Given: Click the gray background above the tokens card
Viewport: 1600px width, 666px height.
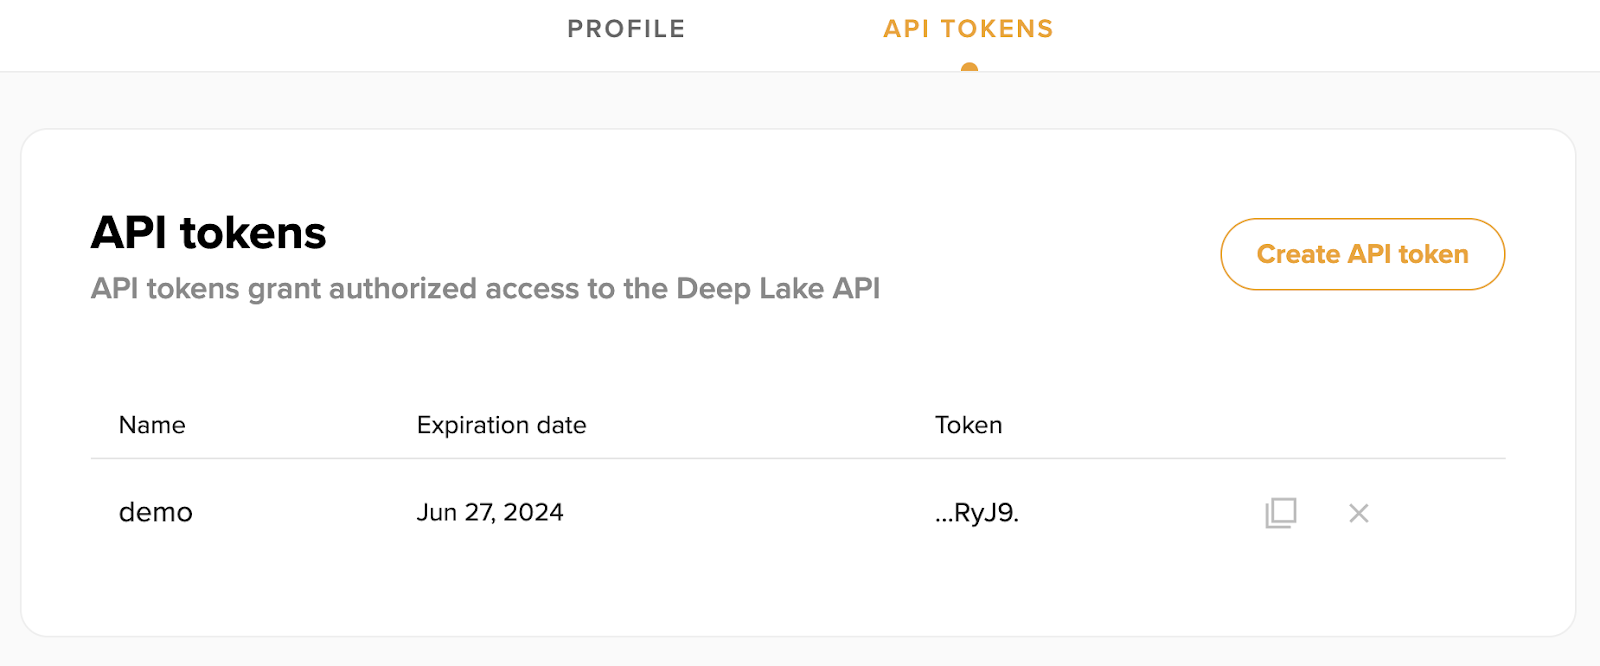Looking at the screenshot, I should pos(800,100).
